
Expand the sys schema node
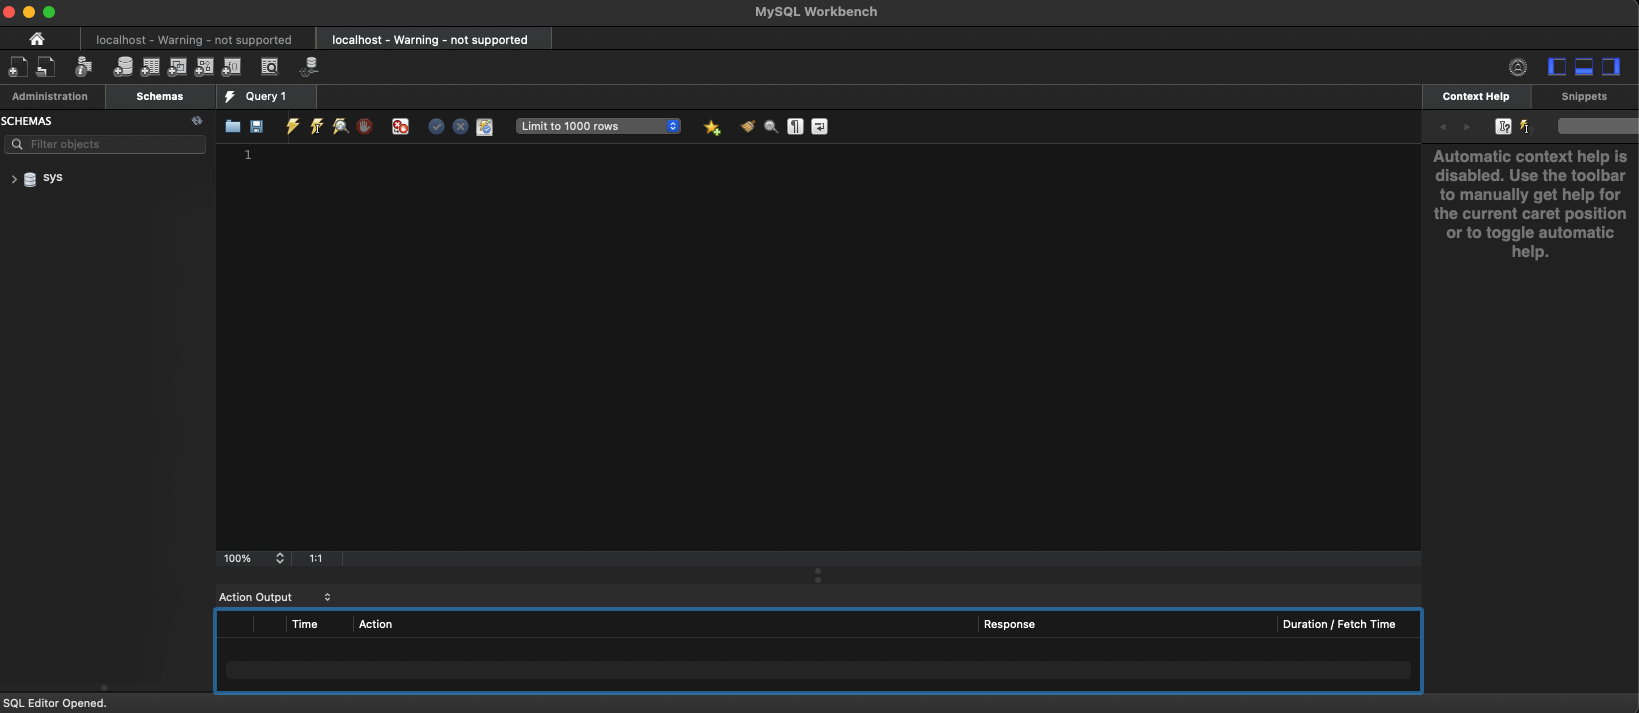point(14,179)
